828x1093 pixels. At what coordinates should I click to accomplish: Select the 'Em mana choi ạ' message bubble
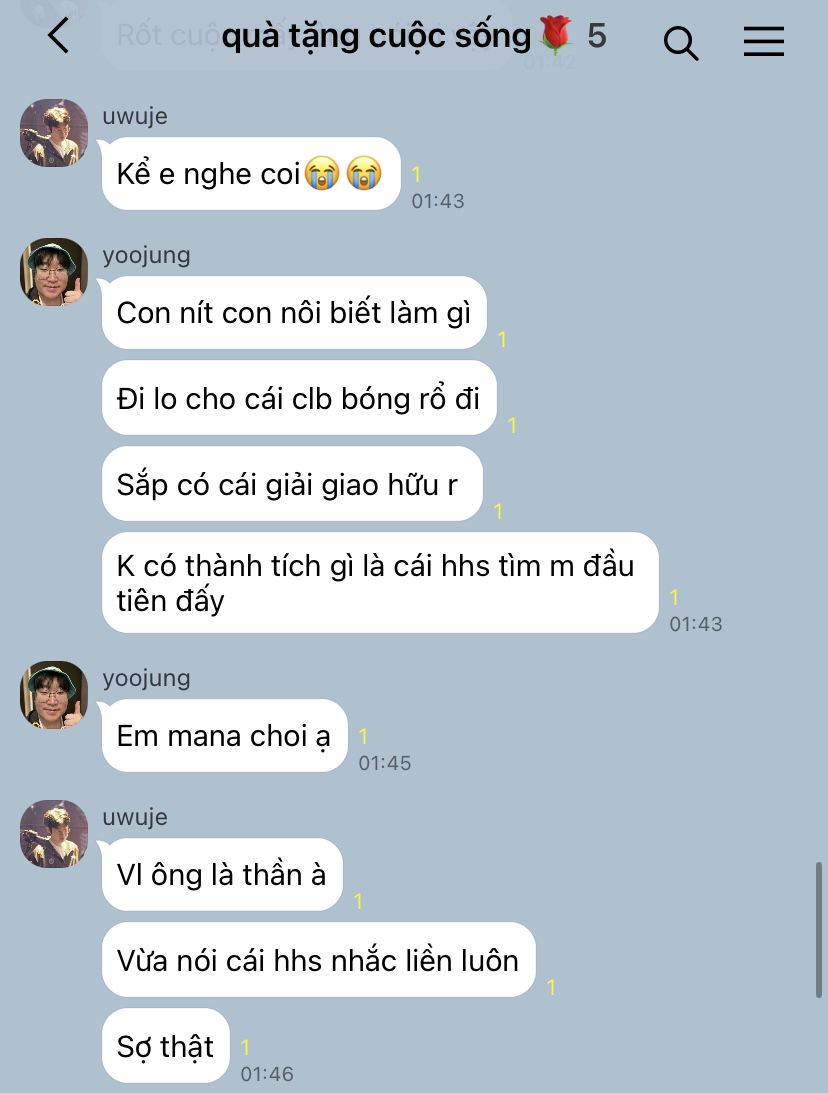(x=224, y=735)
